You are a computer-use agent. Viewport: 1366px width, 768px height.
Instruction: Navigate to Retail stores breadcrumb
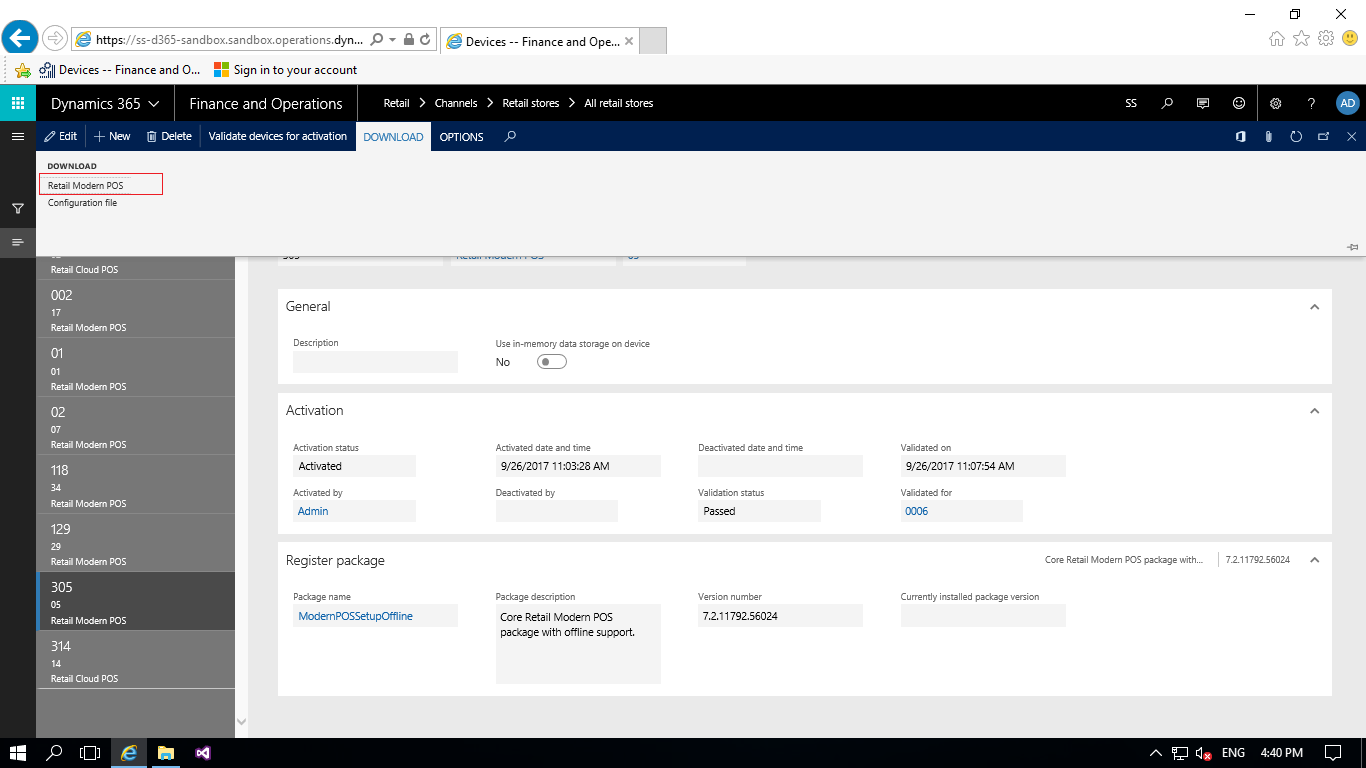(531, 103)
